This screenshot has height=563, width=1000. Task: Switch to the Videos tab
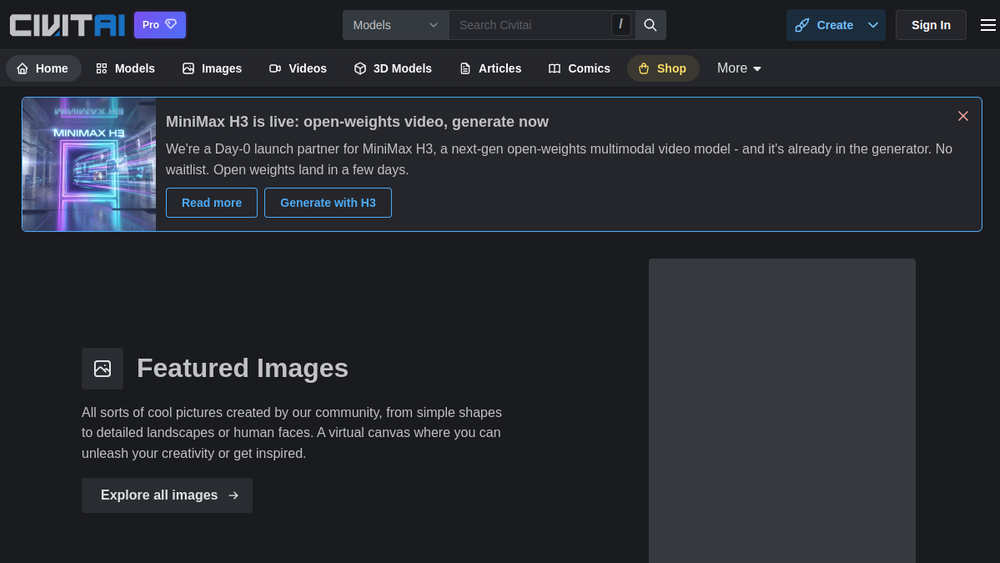click(x=298, y=68)
